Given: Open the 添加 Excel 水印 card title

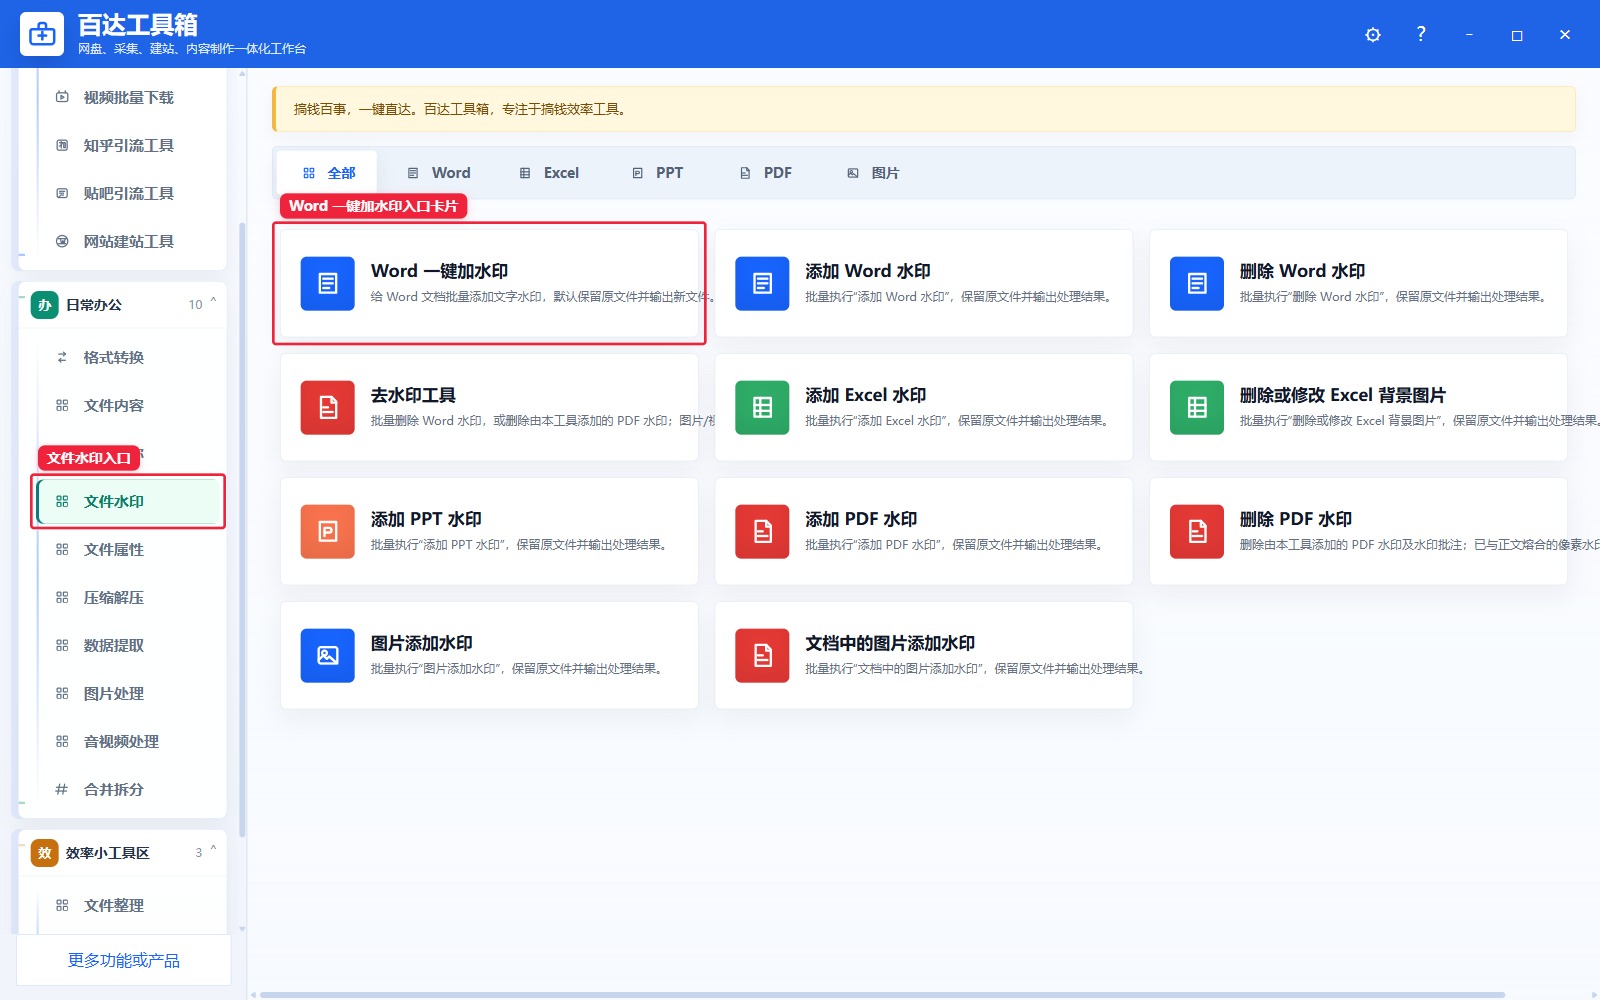Looking at the screenshot, I should [x=866, y=395].
